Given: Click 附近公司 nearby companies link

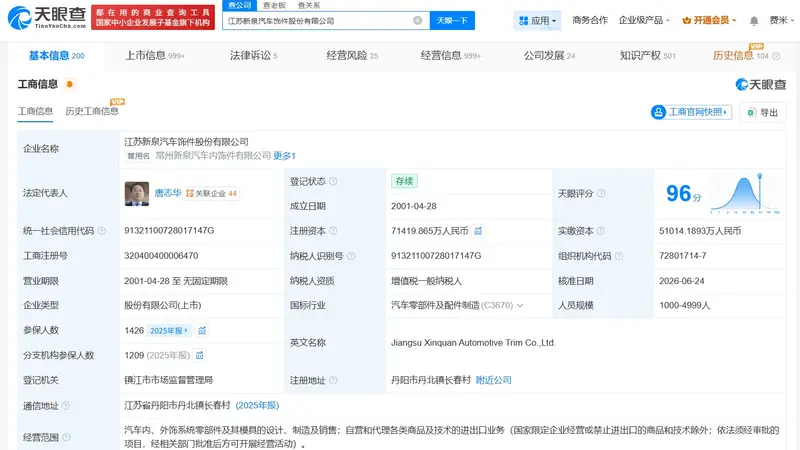Looking at the screenshot, I should 493,380.
